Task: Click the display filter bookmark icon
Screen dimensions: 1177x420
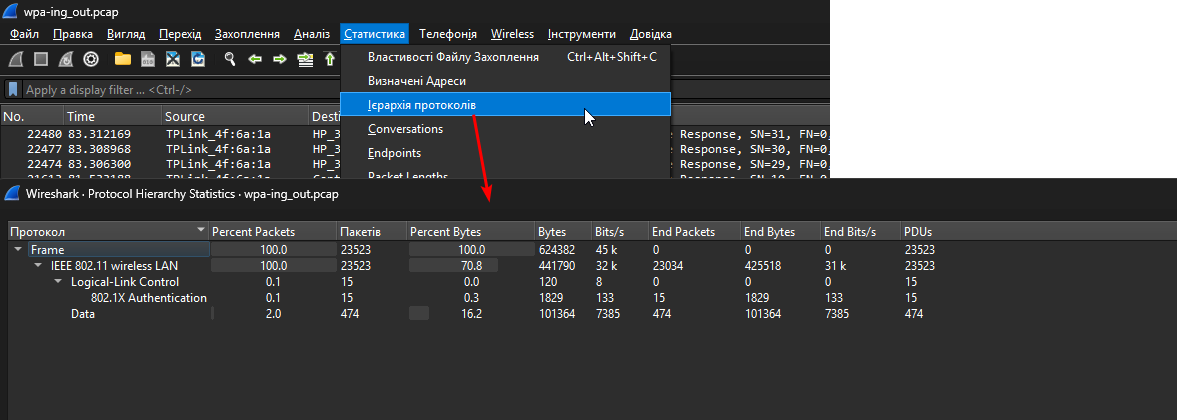Action: coord(14,90)
